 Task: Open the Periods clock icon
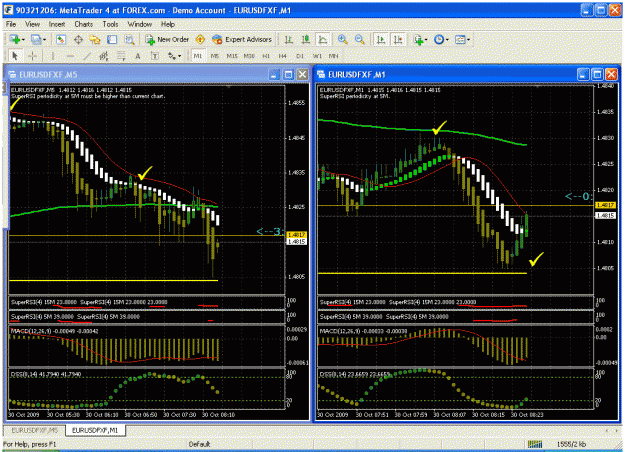pyautogui.click(x=439, y=39)
